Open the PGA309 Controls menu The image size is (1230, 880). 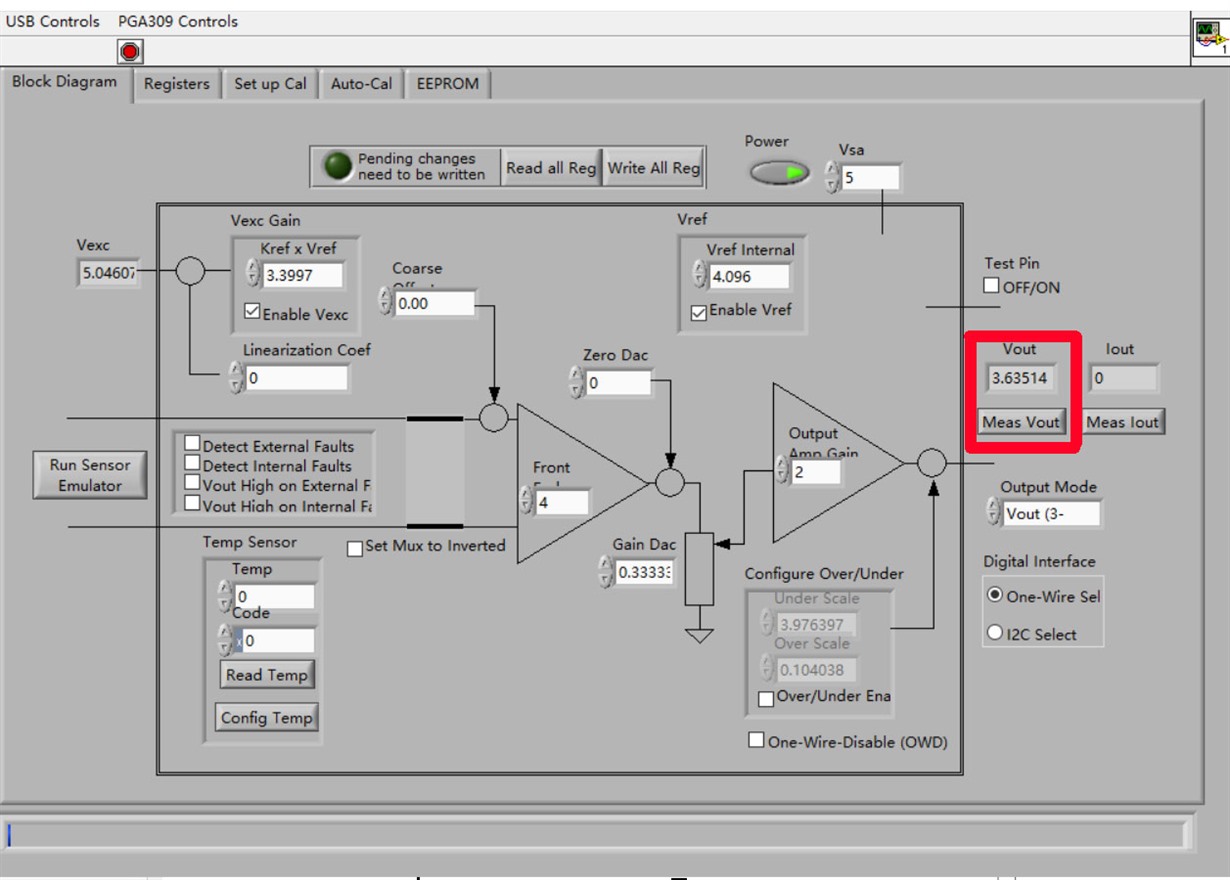(x=178, y=21)
